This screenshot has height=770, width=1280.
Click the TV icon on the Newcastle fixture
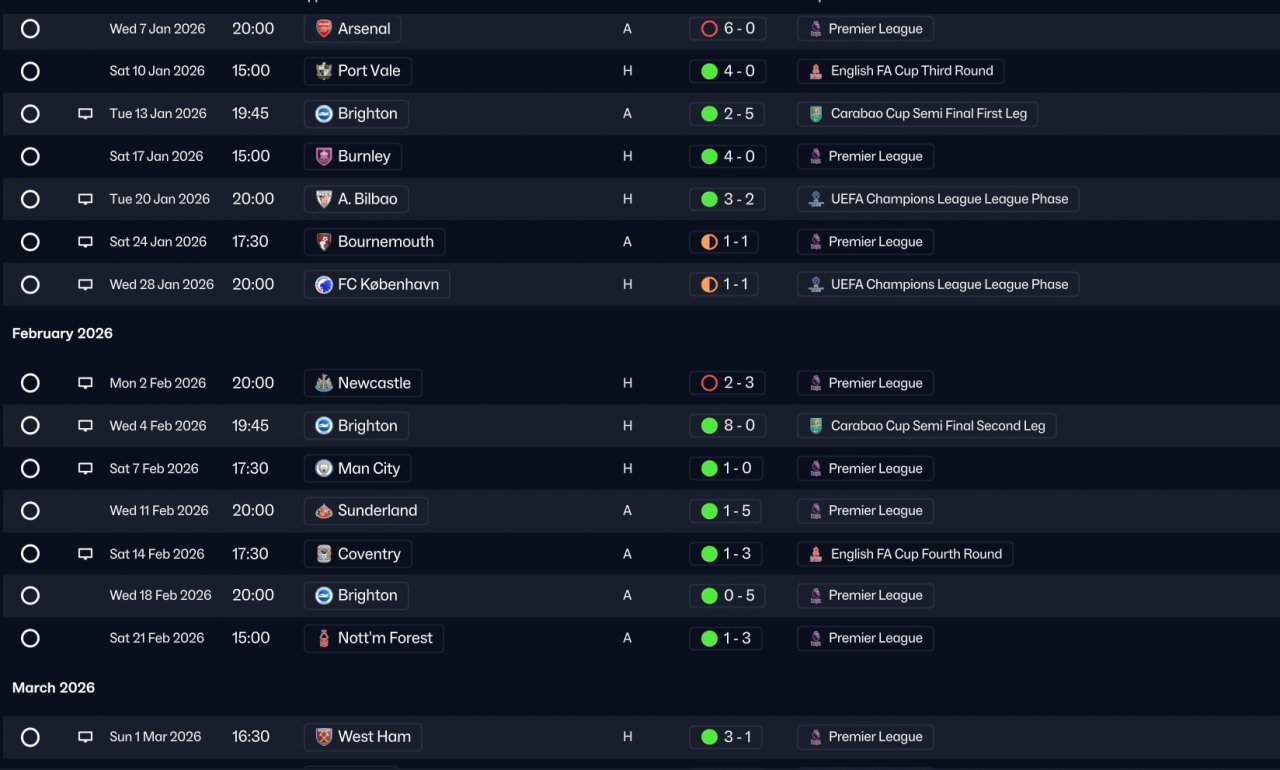pyautogui.click(x=86, y=383)
